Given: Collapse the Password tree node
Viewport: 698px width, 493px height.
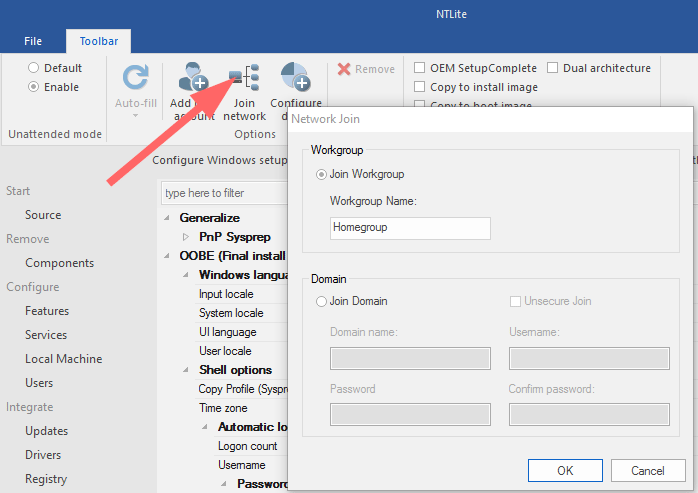Looking at the screenshot, I should 224,484.
